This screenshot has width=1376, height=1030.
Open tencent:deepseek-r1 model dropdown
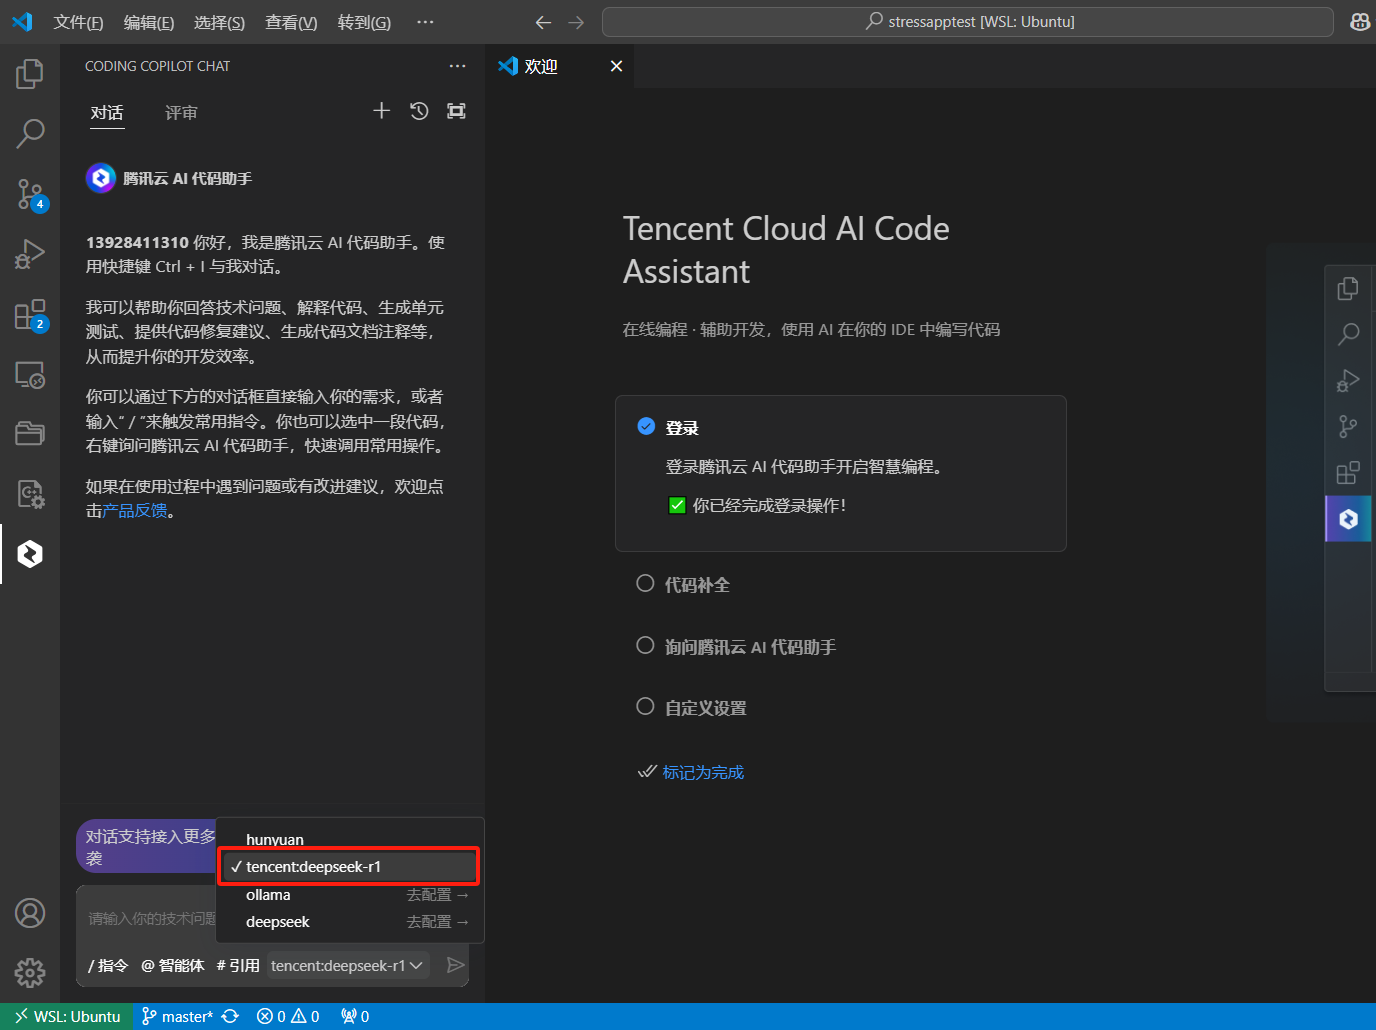pos(348,965)
